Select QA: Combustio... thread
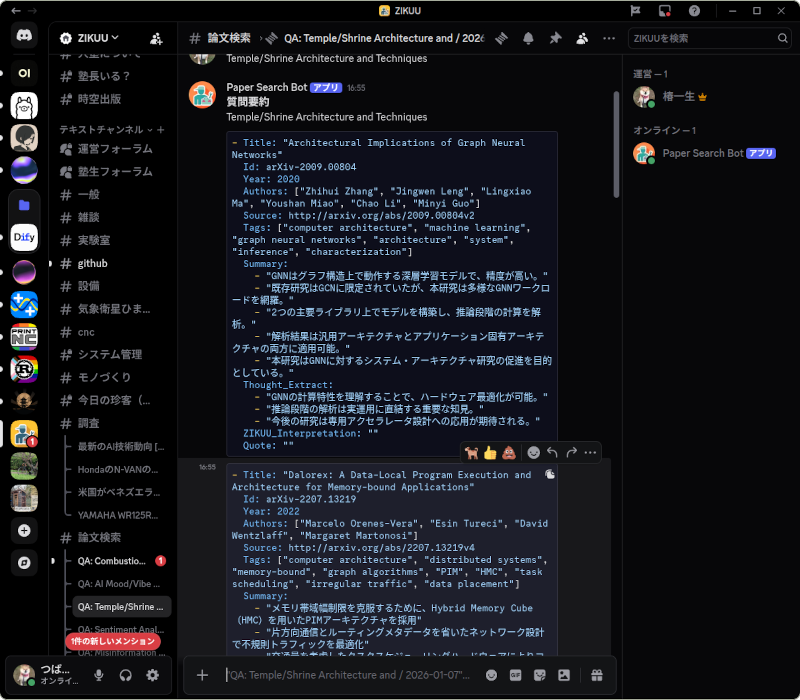Image resolution: width=800 pixels, height=700 pixels. [112, 561]
